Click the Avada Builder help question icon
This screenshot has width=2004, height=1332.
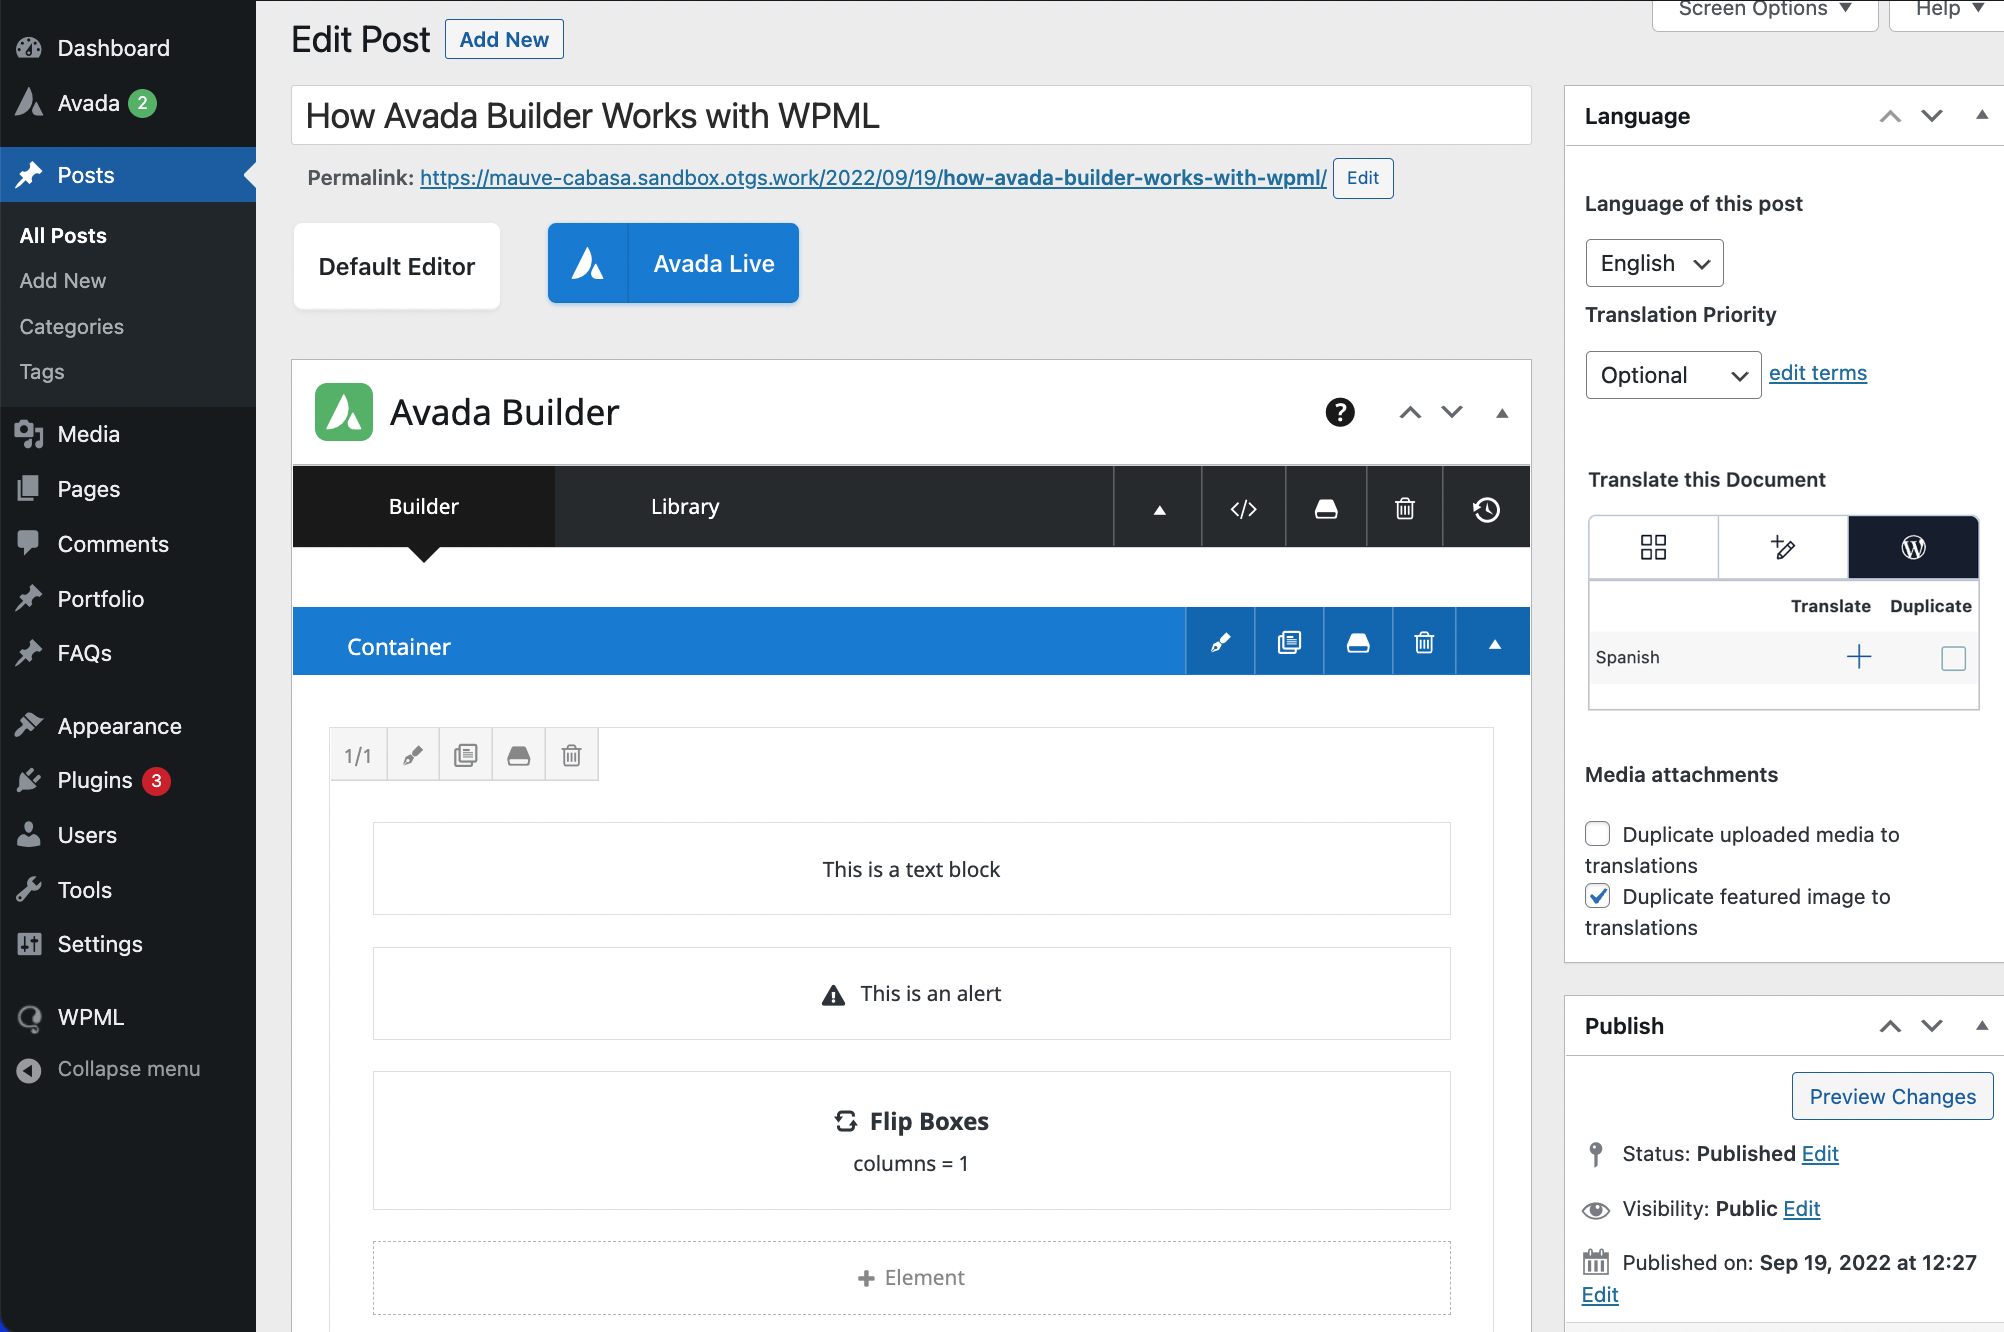click(1339, 412)
